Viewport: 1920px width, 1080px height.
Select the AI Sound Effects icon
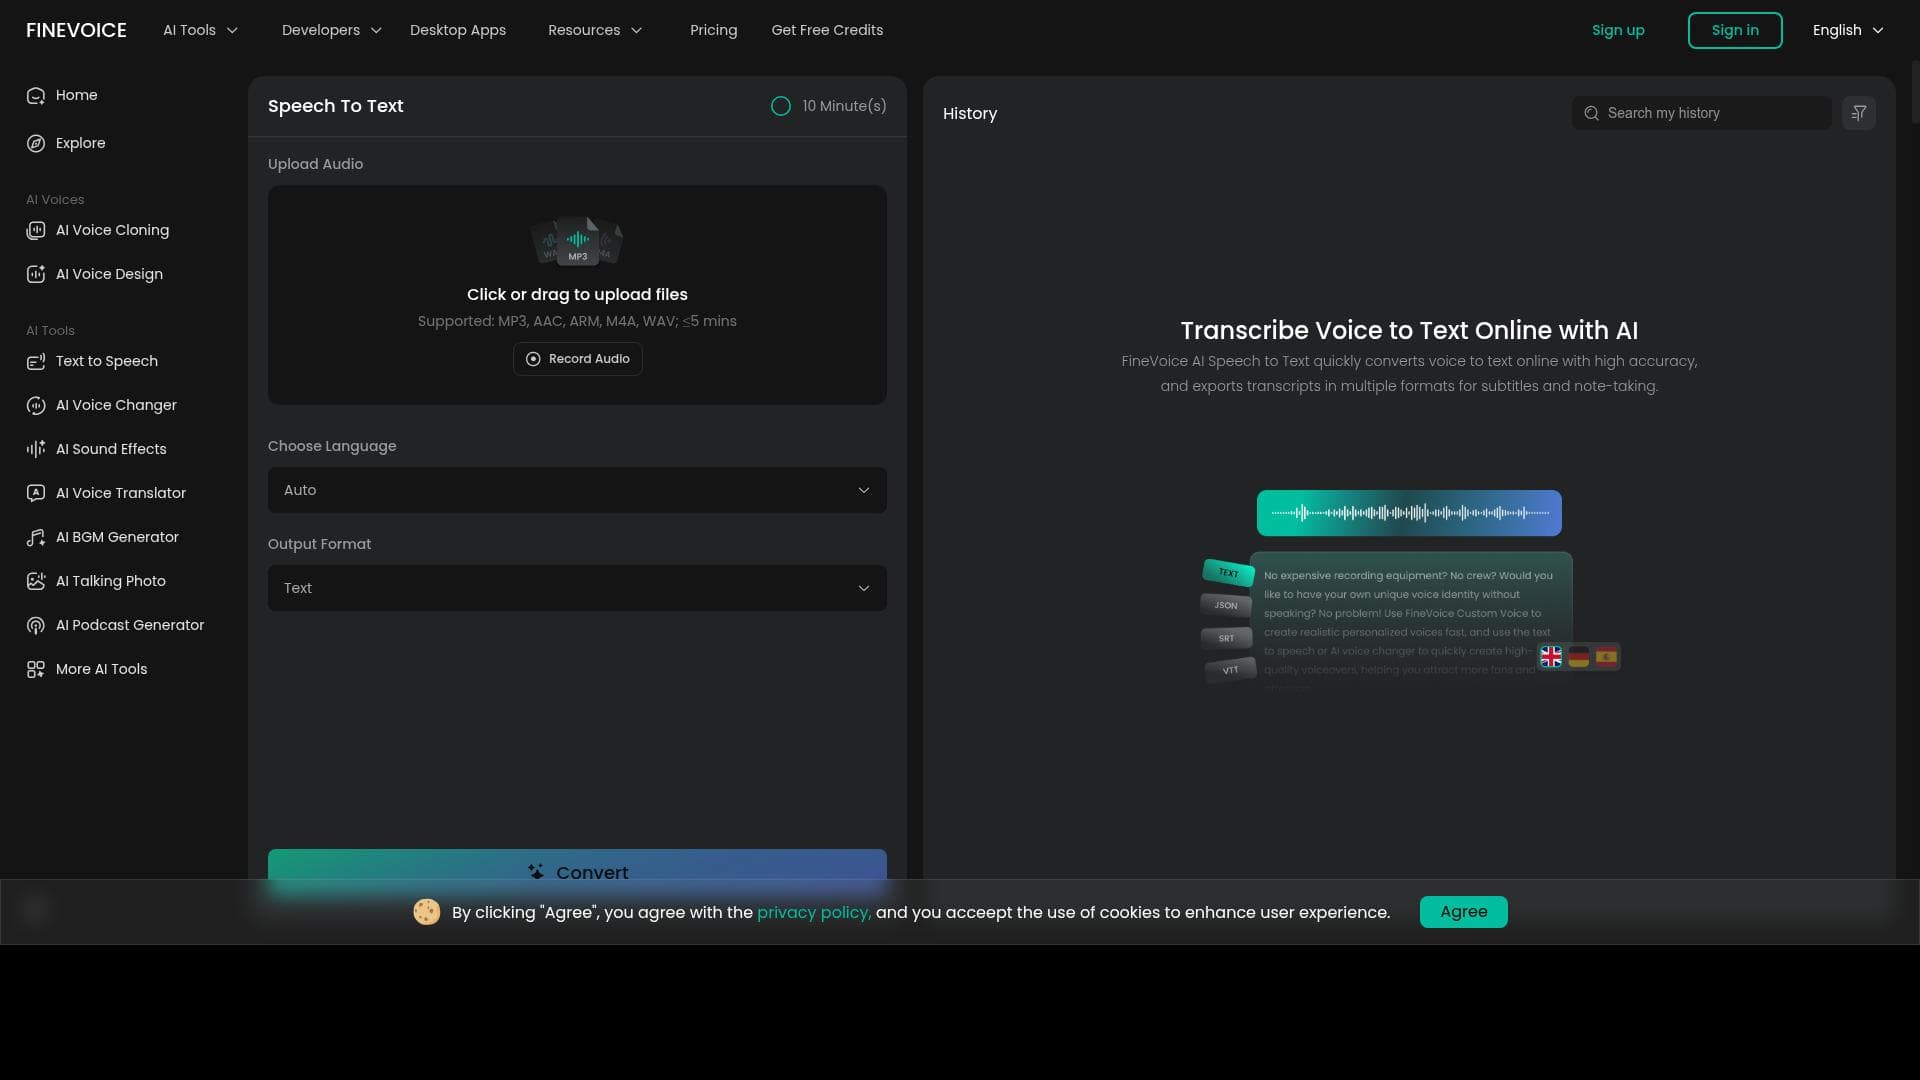[36, 449]
